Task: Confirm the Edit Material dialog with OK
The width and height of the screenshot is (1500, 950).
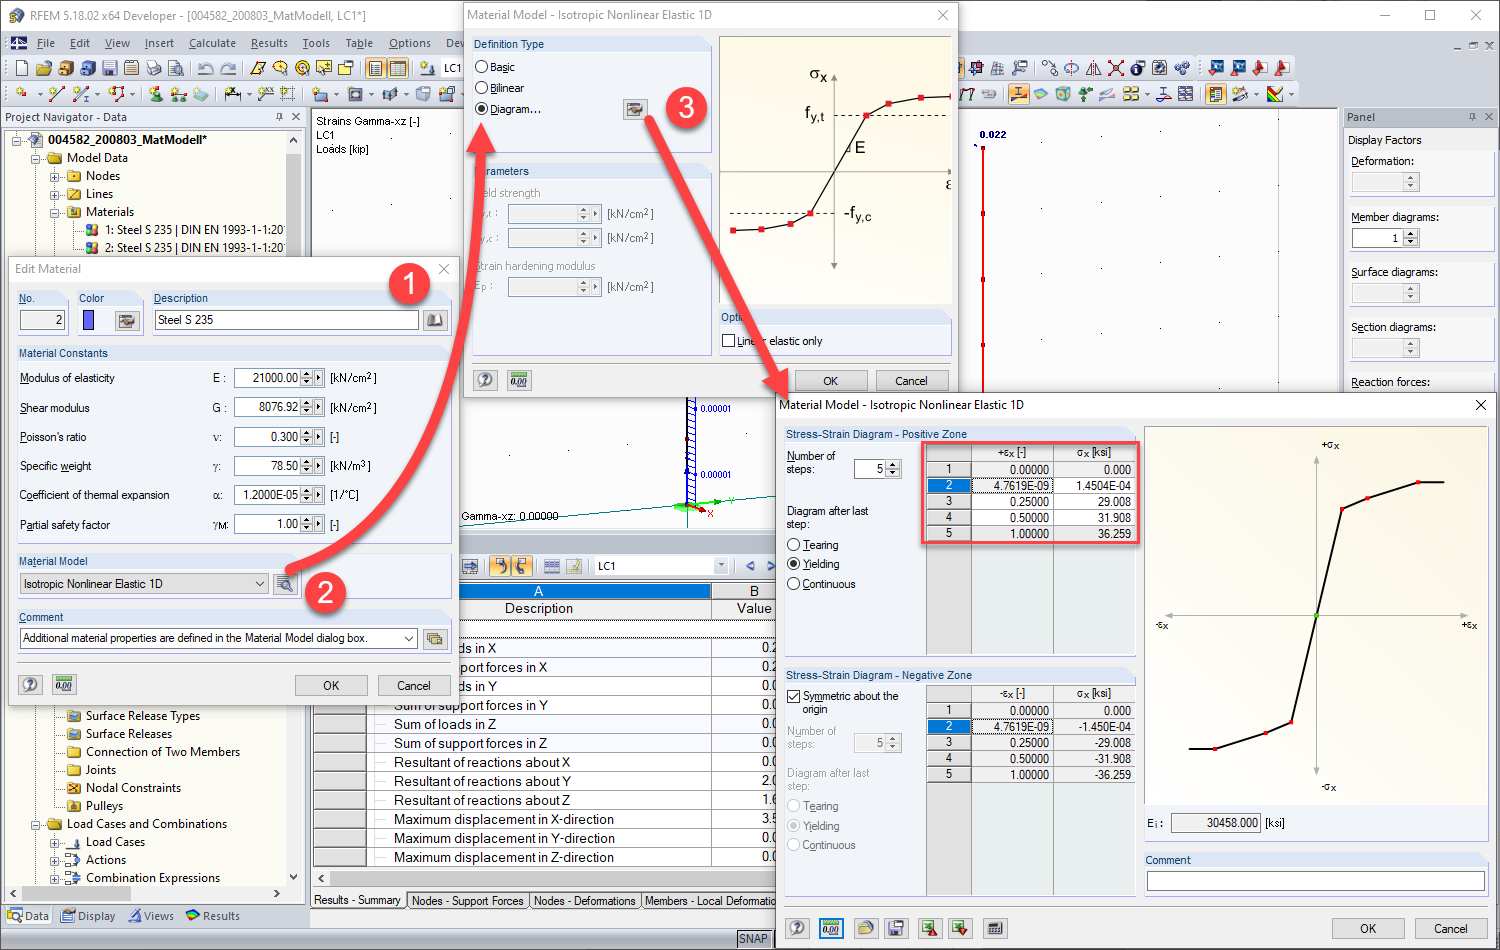Action: click(331, 685)
